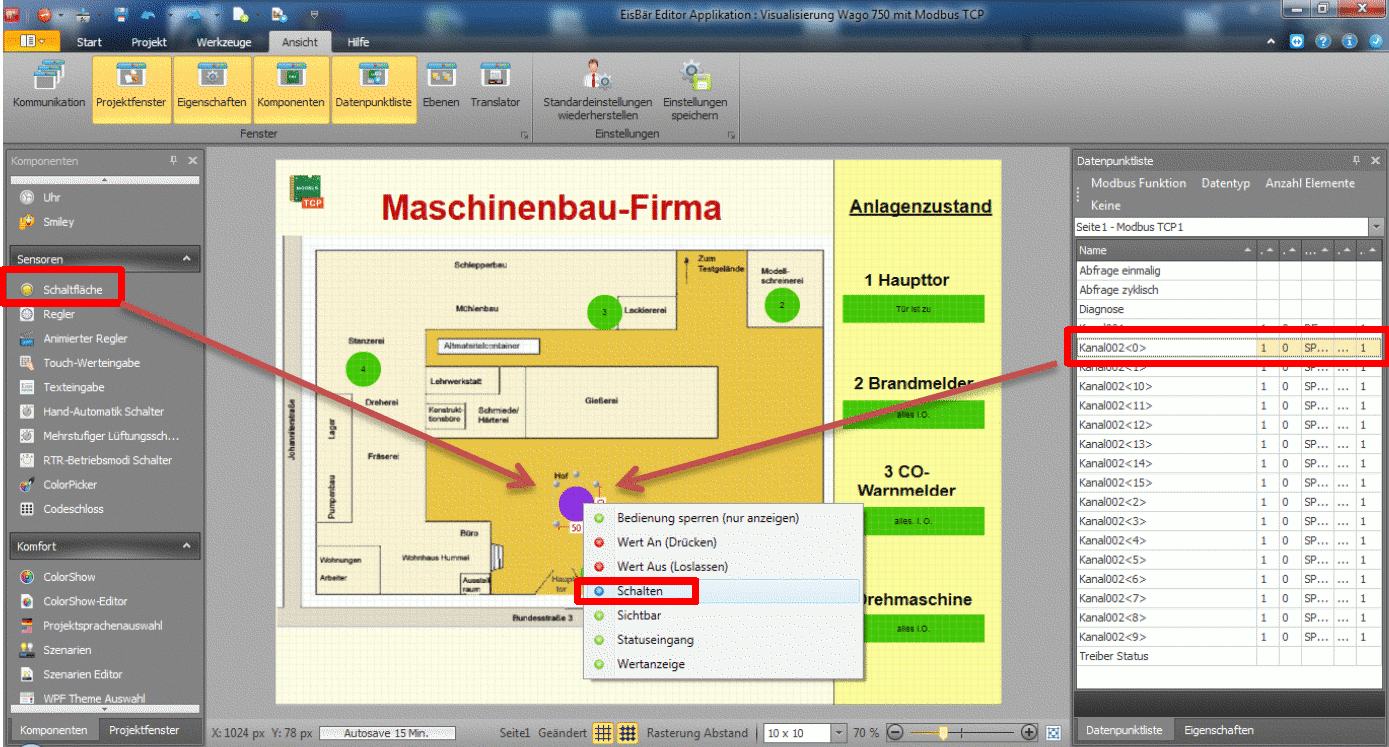Select the Uhr component
This screenshot has width=1389, height=747.
[40, 198]
